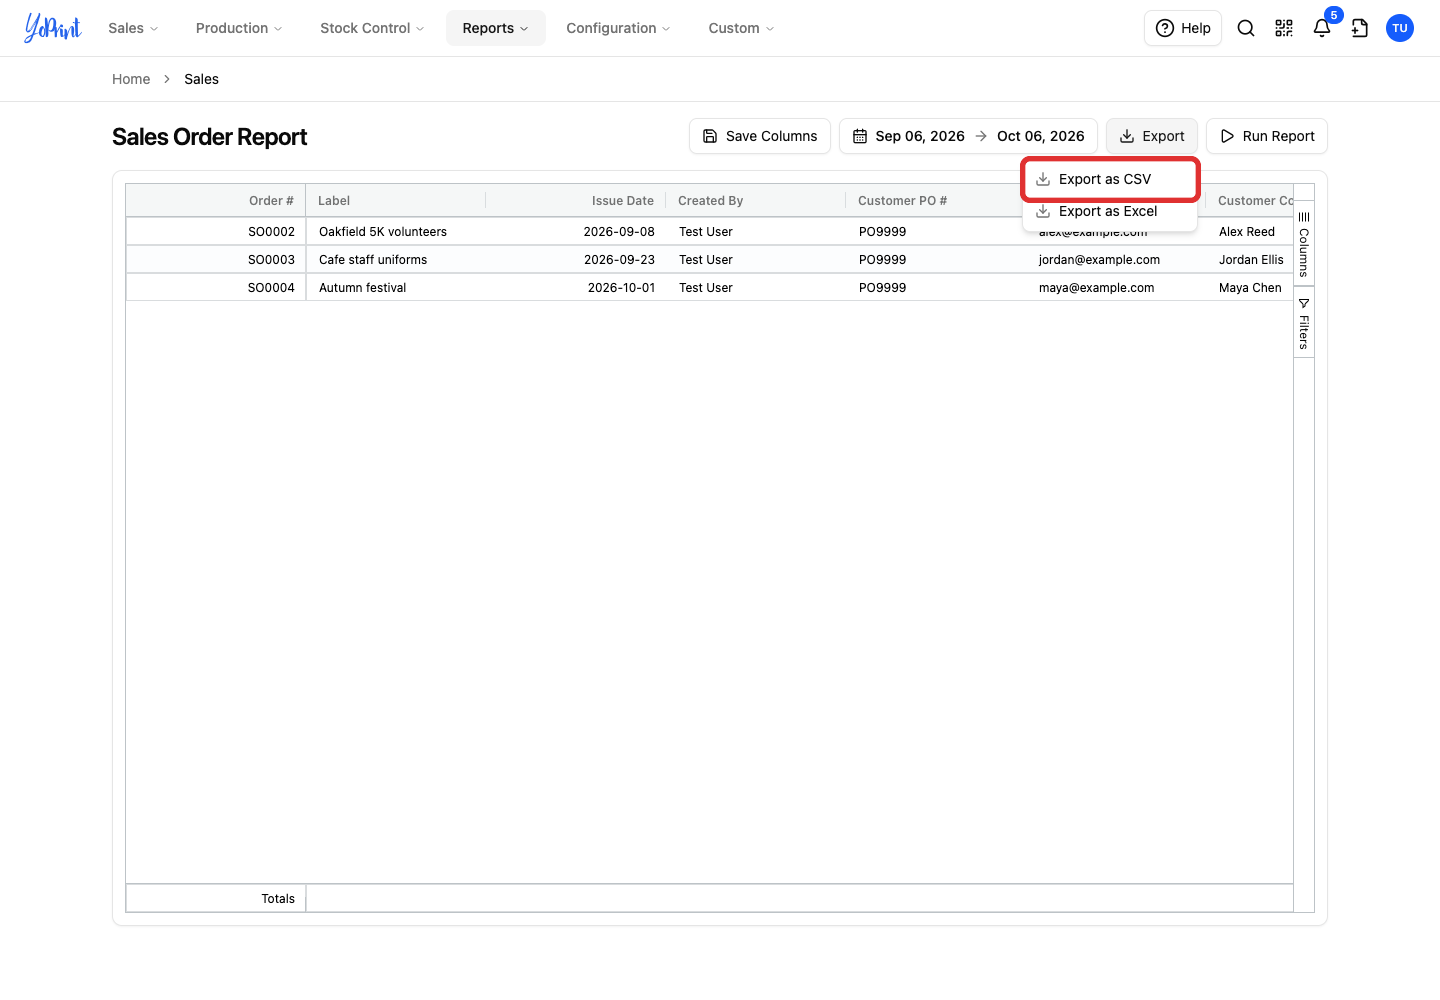Choose Export as Excel
The height and width of the screenshot is (1000, 1440).
(1110, 211)
